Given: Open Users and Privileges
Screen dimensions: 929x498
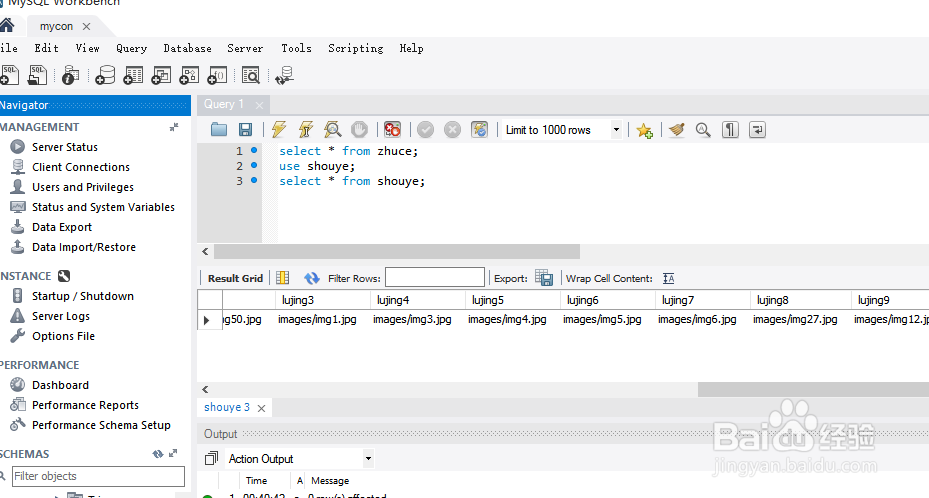Looking at the screenshot, I should pos(83,187).
